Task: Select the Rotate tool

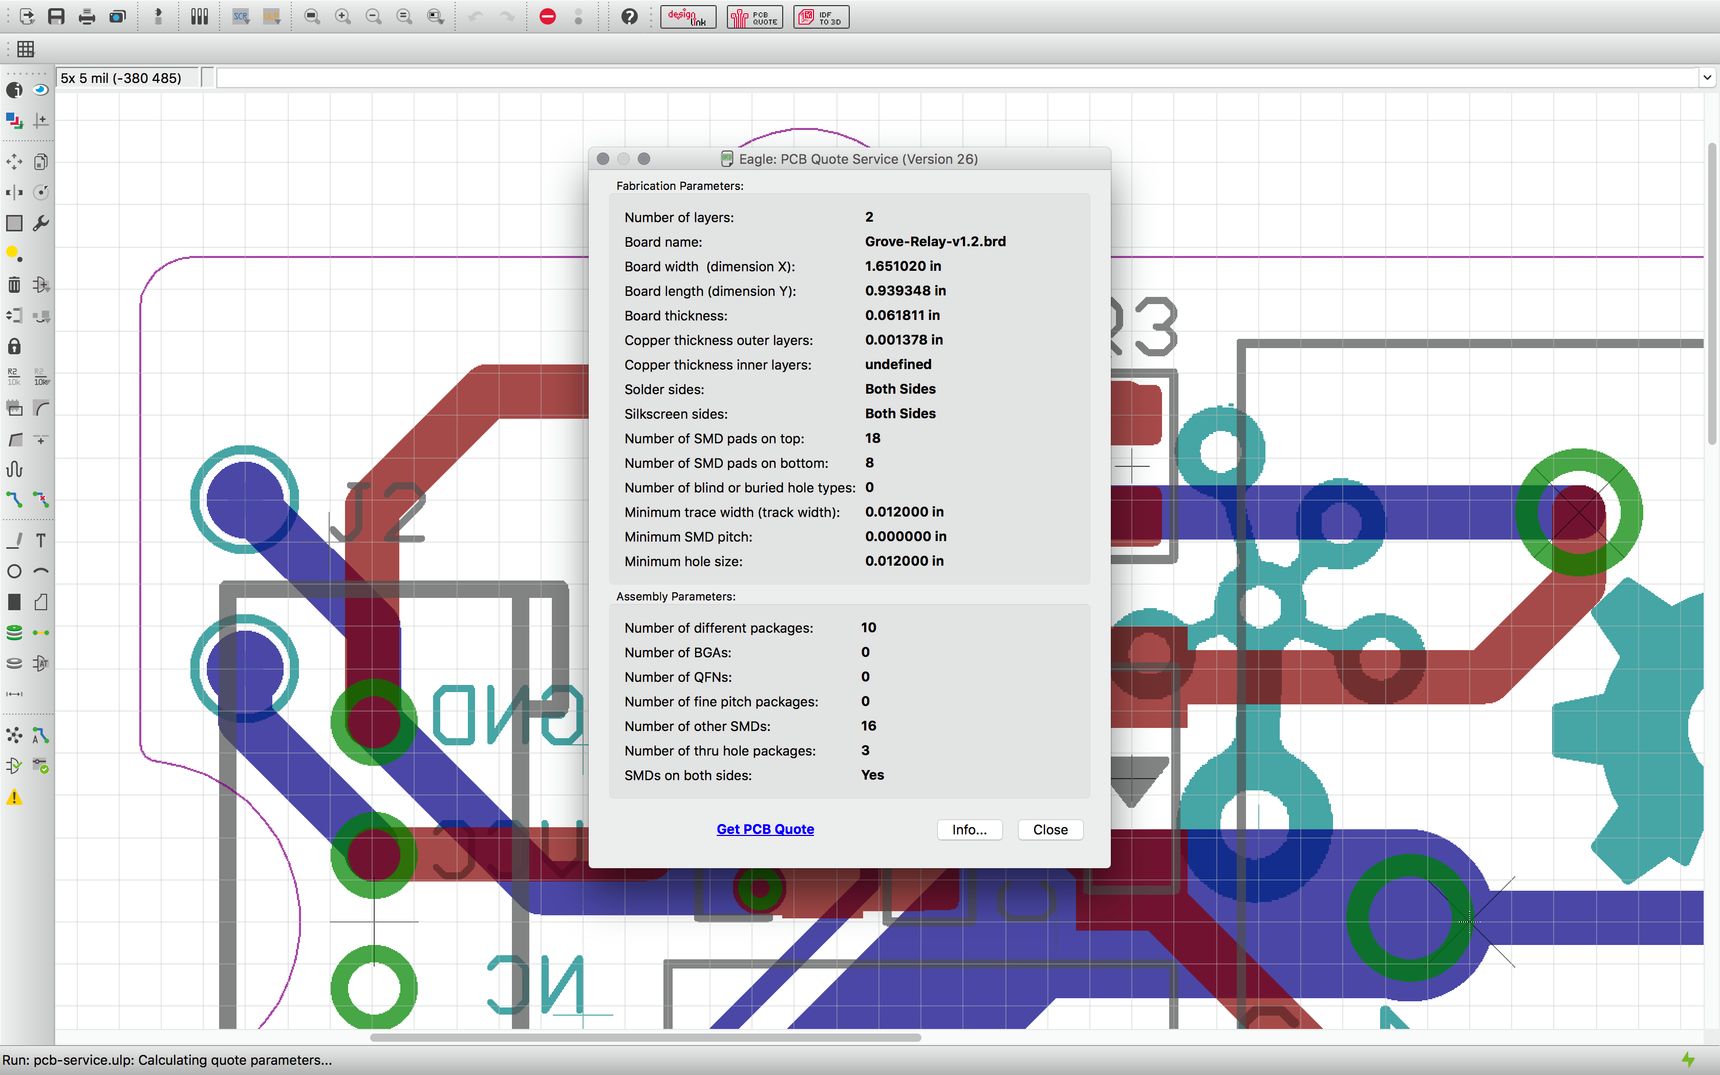Action: click(x=41, y=193)
